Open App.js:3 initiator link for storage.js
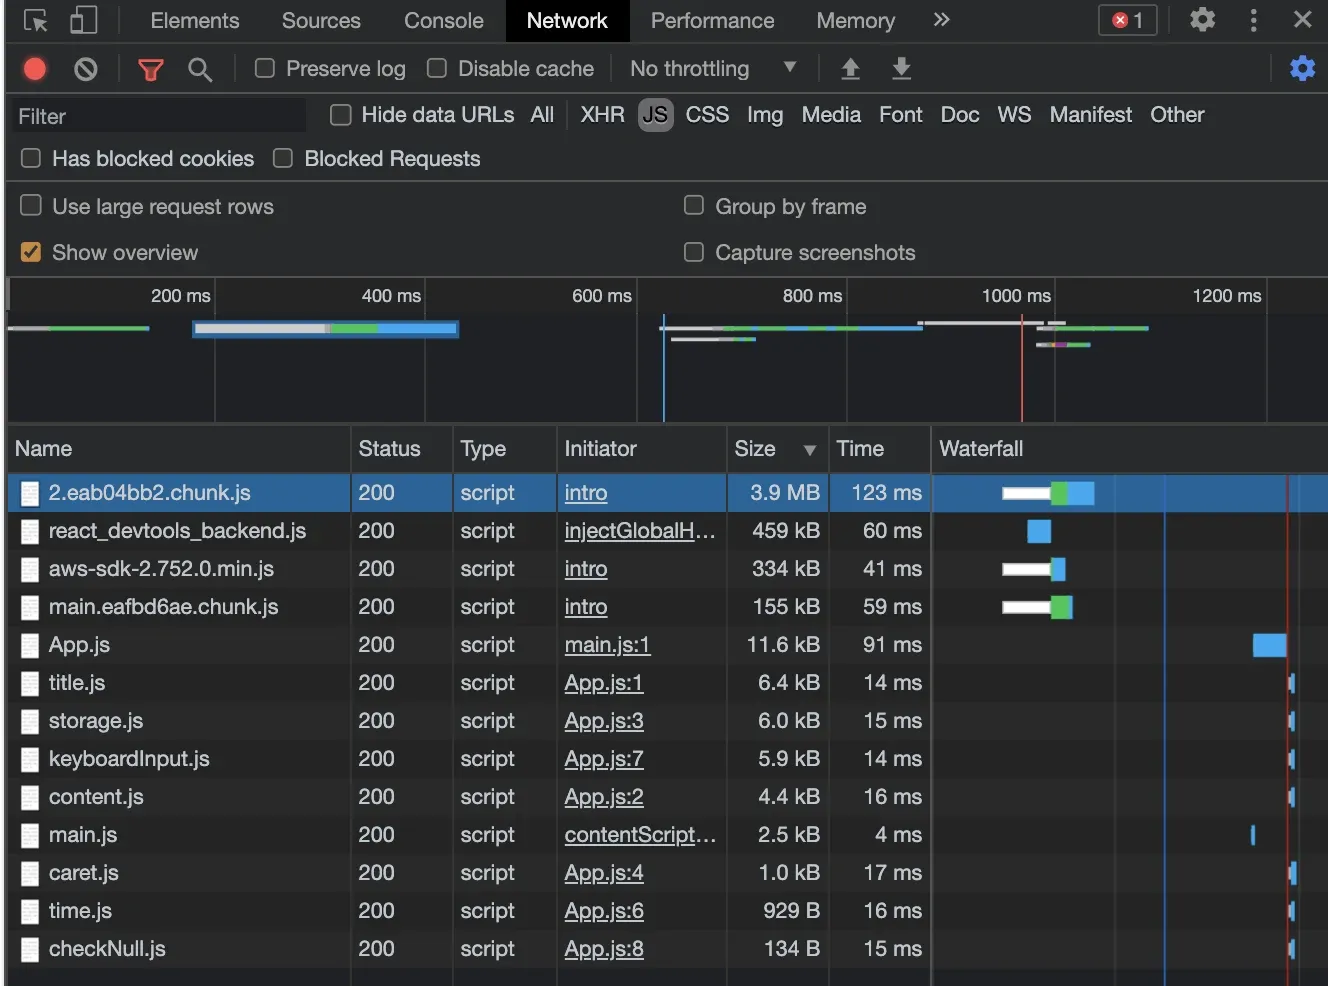This screenshot has height=986, width=1328. click(604, 721)
